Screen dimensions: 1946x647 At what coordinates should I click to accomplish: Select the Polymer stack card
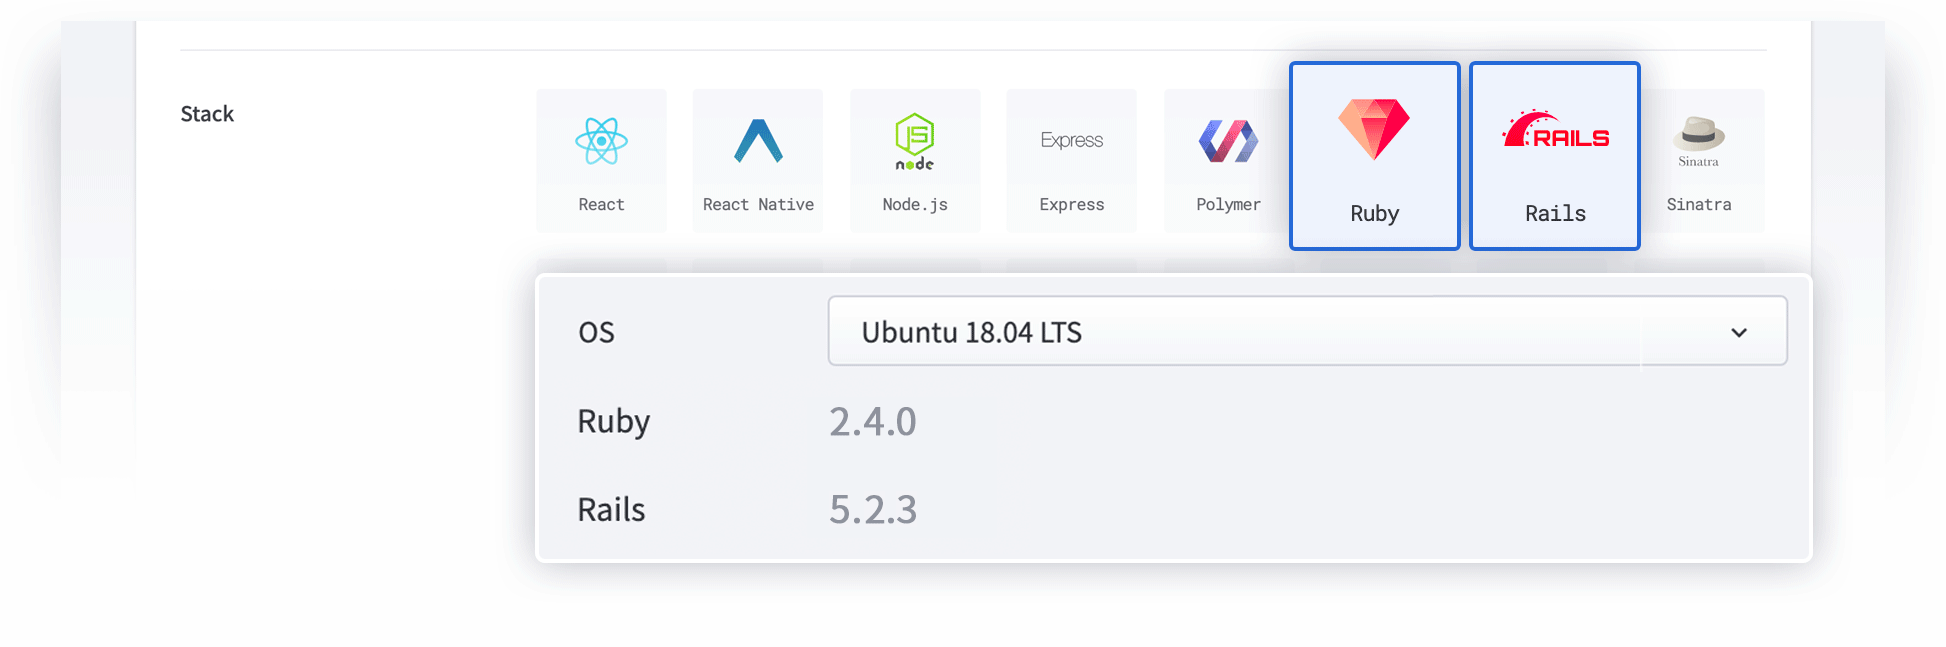click(x=1228, y=161)
